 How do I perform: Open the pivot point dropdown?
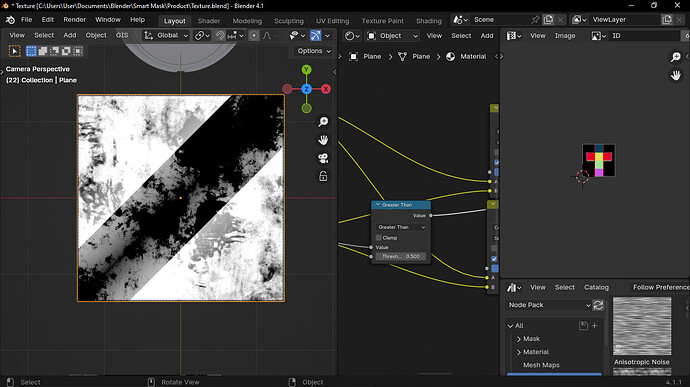(x=203, y=36)
